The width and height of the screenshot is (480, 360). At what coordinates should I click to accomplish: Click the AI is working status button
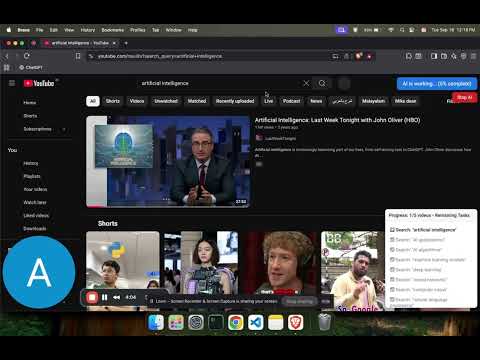437,84
